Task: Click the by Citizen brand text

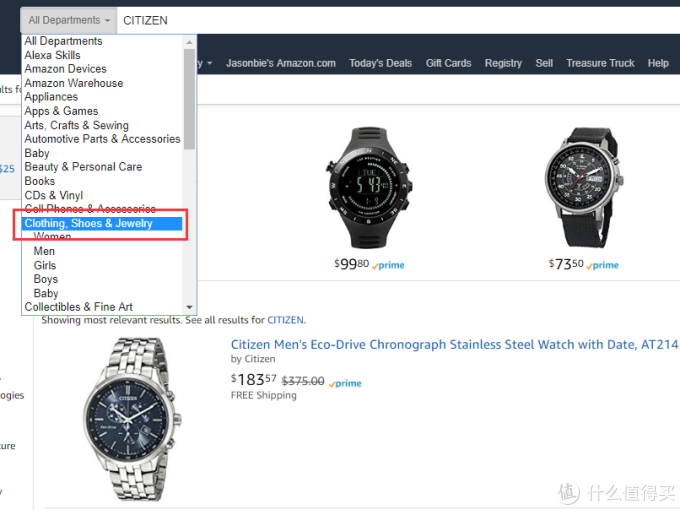Action: click(x=253, y=359)
